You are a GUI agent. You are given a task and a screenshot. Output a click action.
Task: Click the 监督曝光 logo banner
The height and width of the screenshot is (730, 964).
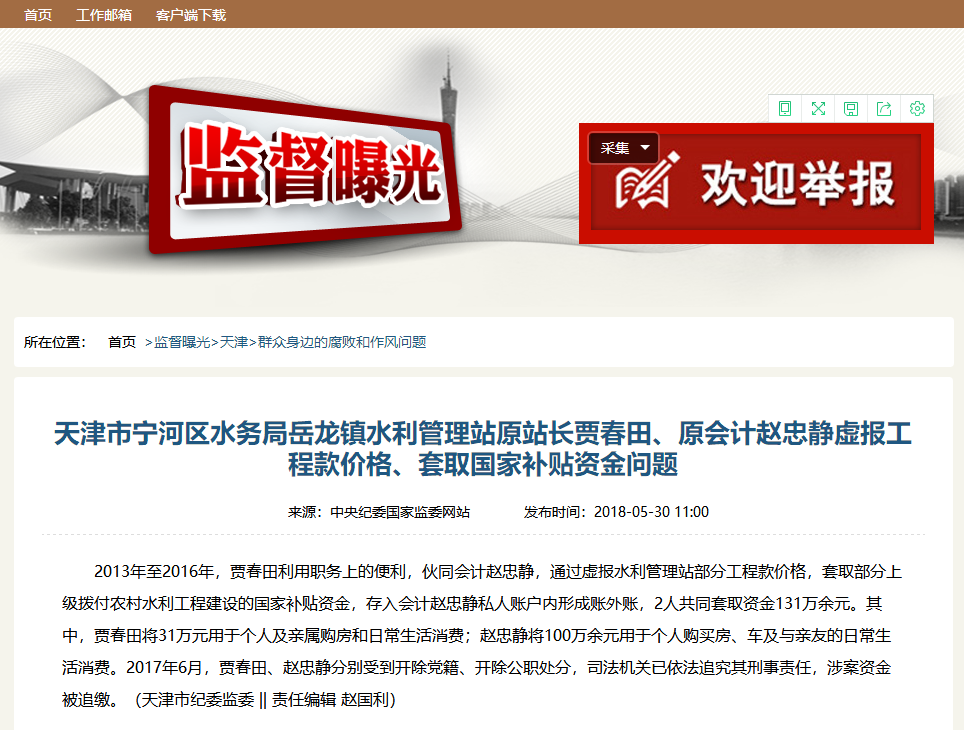point(305,170)
